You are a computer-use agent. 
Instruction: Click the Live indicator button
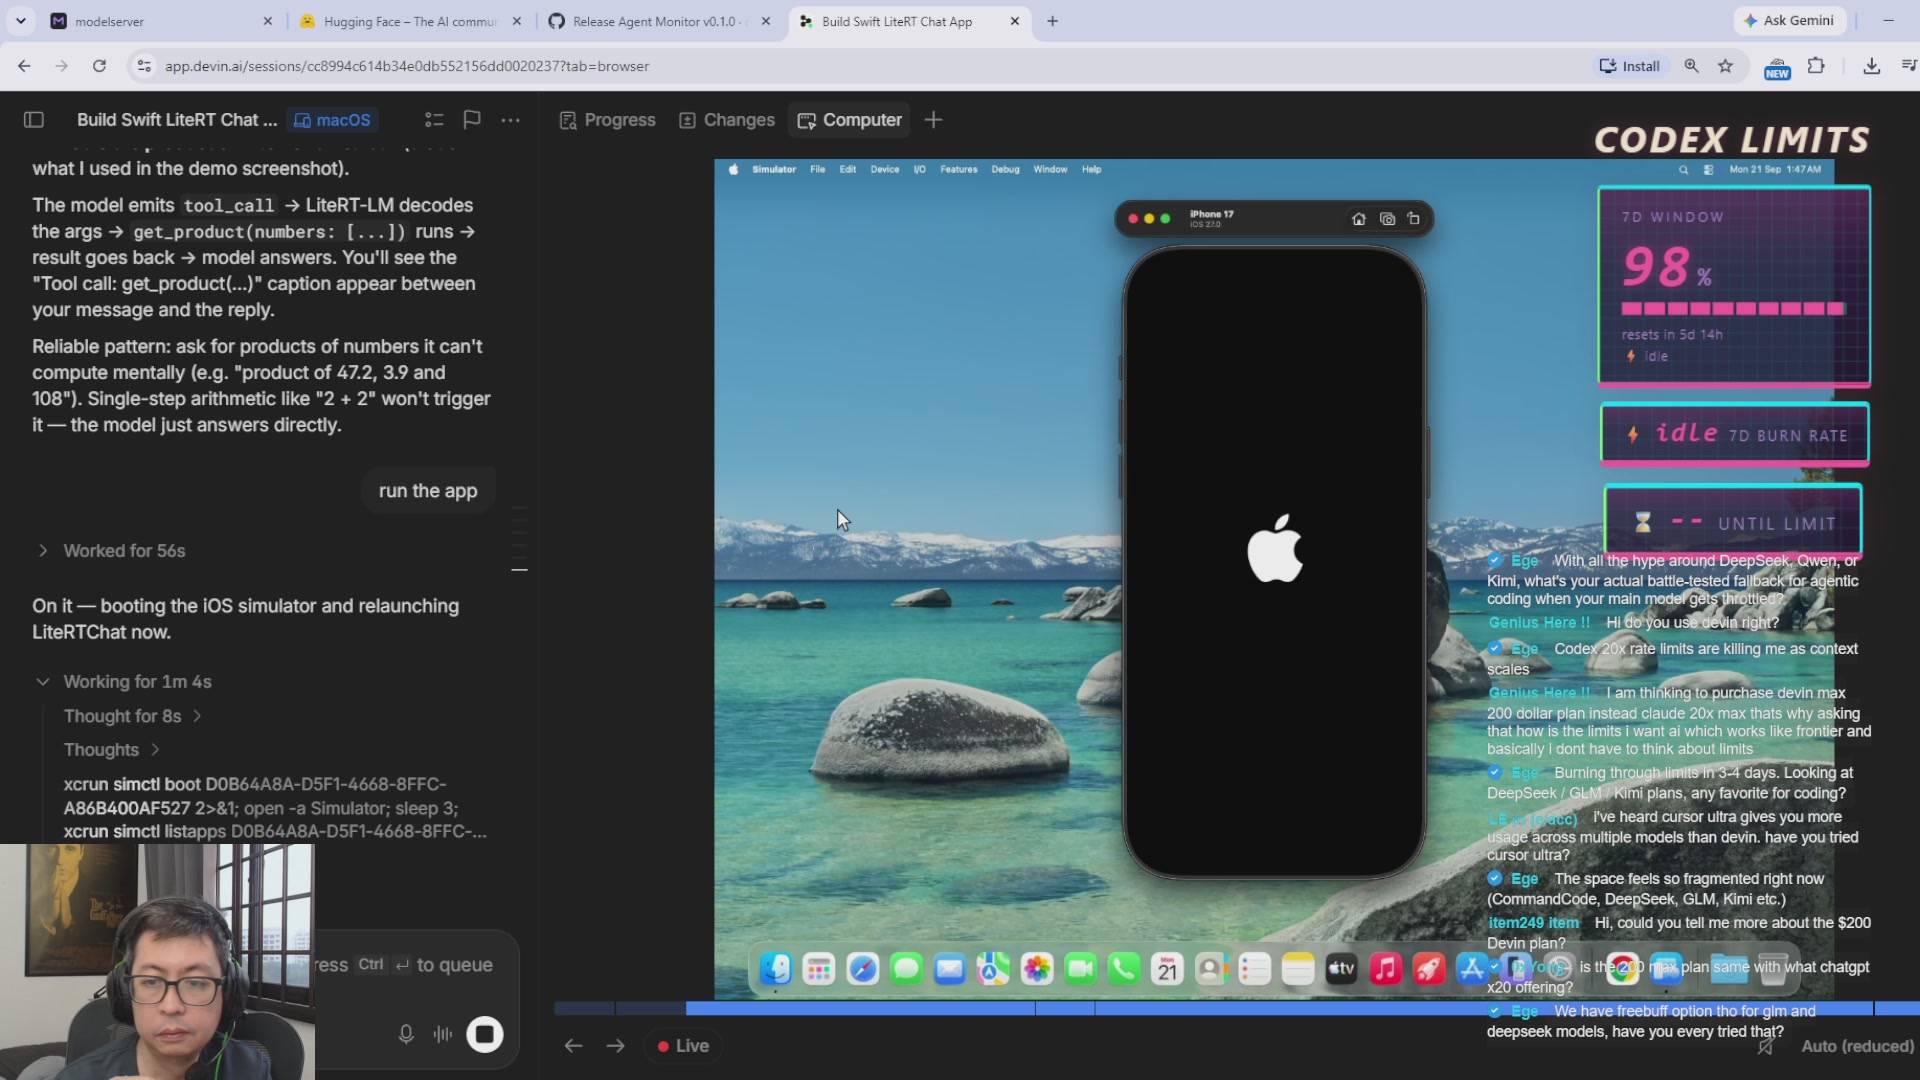coord(684,1046)
